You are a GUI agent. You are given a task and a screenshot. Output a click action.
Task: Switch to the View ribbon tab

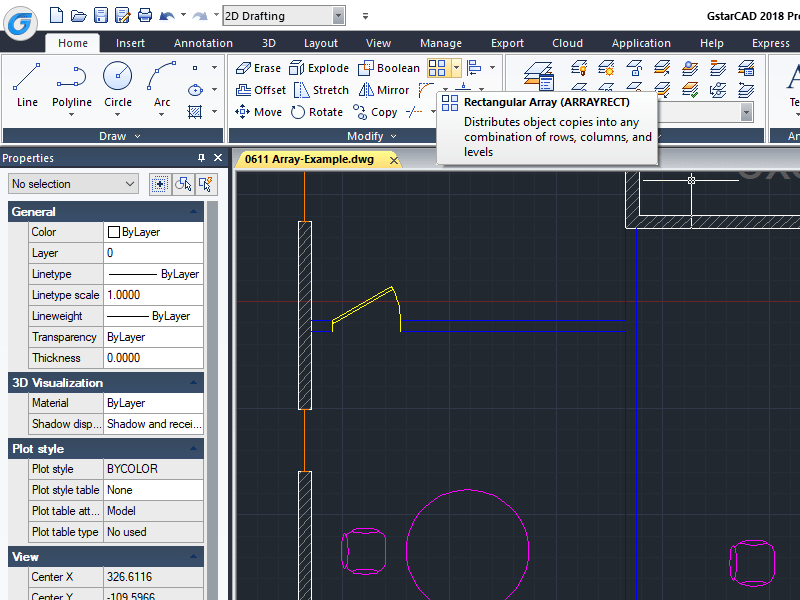378,43
